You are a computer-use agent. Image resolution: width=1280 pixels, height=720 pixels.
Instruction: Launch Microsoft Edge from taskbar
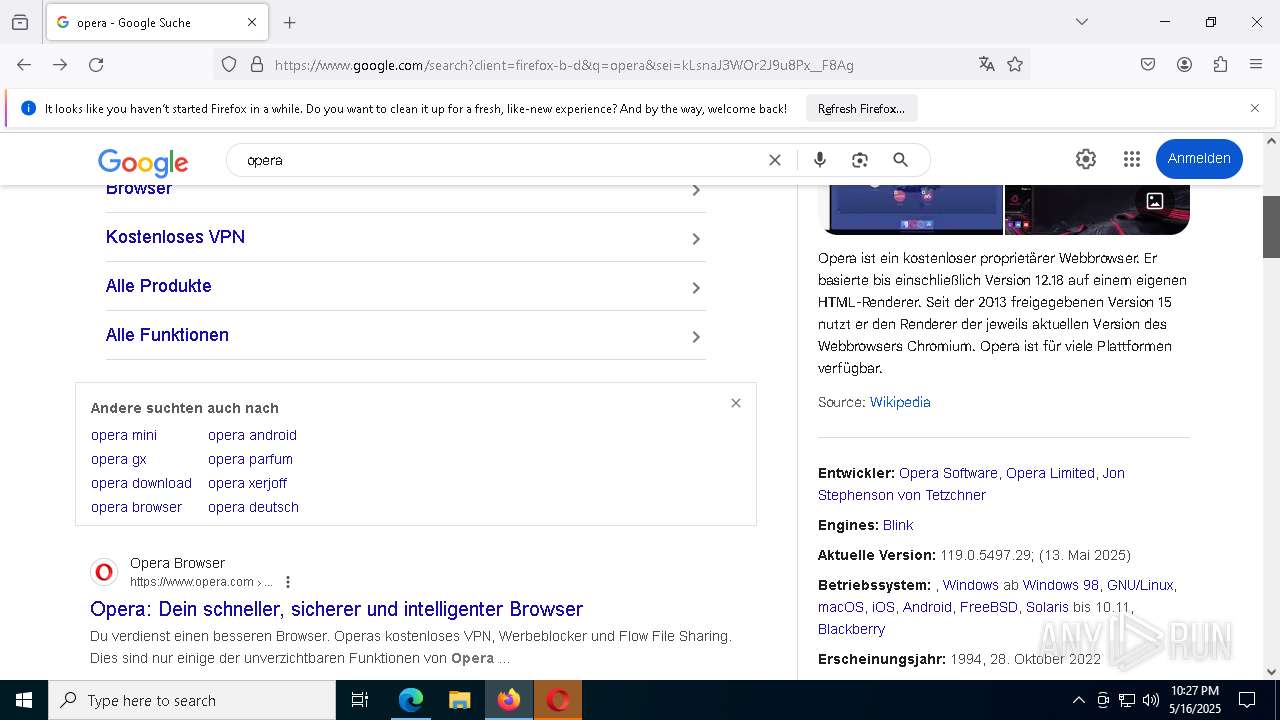[411, 700]
